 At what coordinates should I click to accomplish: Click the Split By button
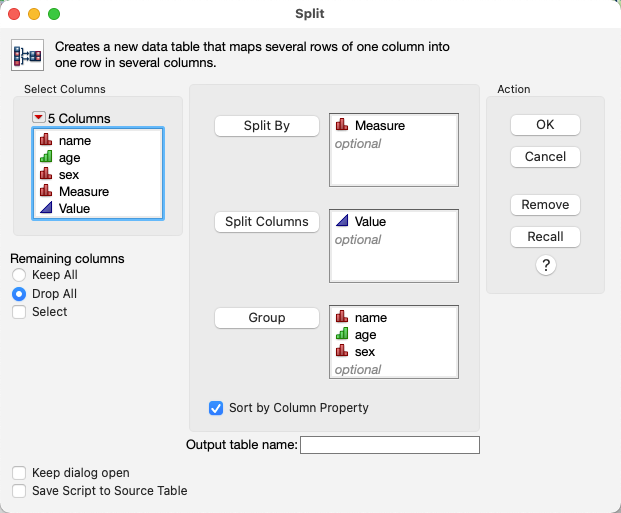point(267,126)
